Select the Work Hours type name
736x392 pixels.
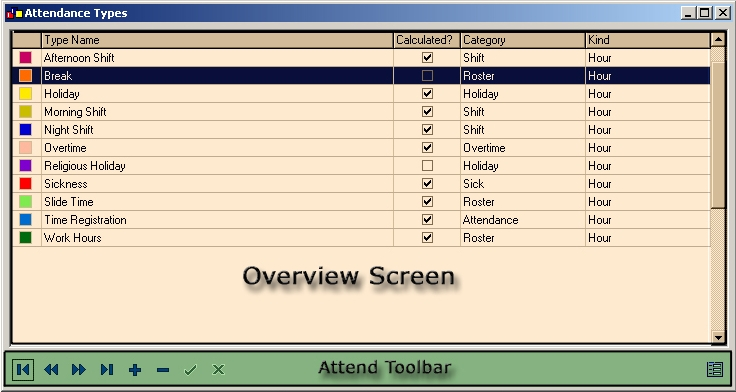[217, 238]
